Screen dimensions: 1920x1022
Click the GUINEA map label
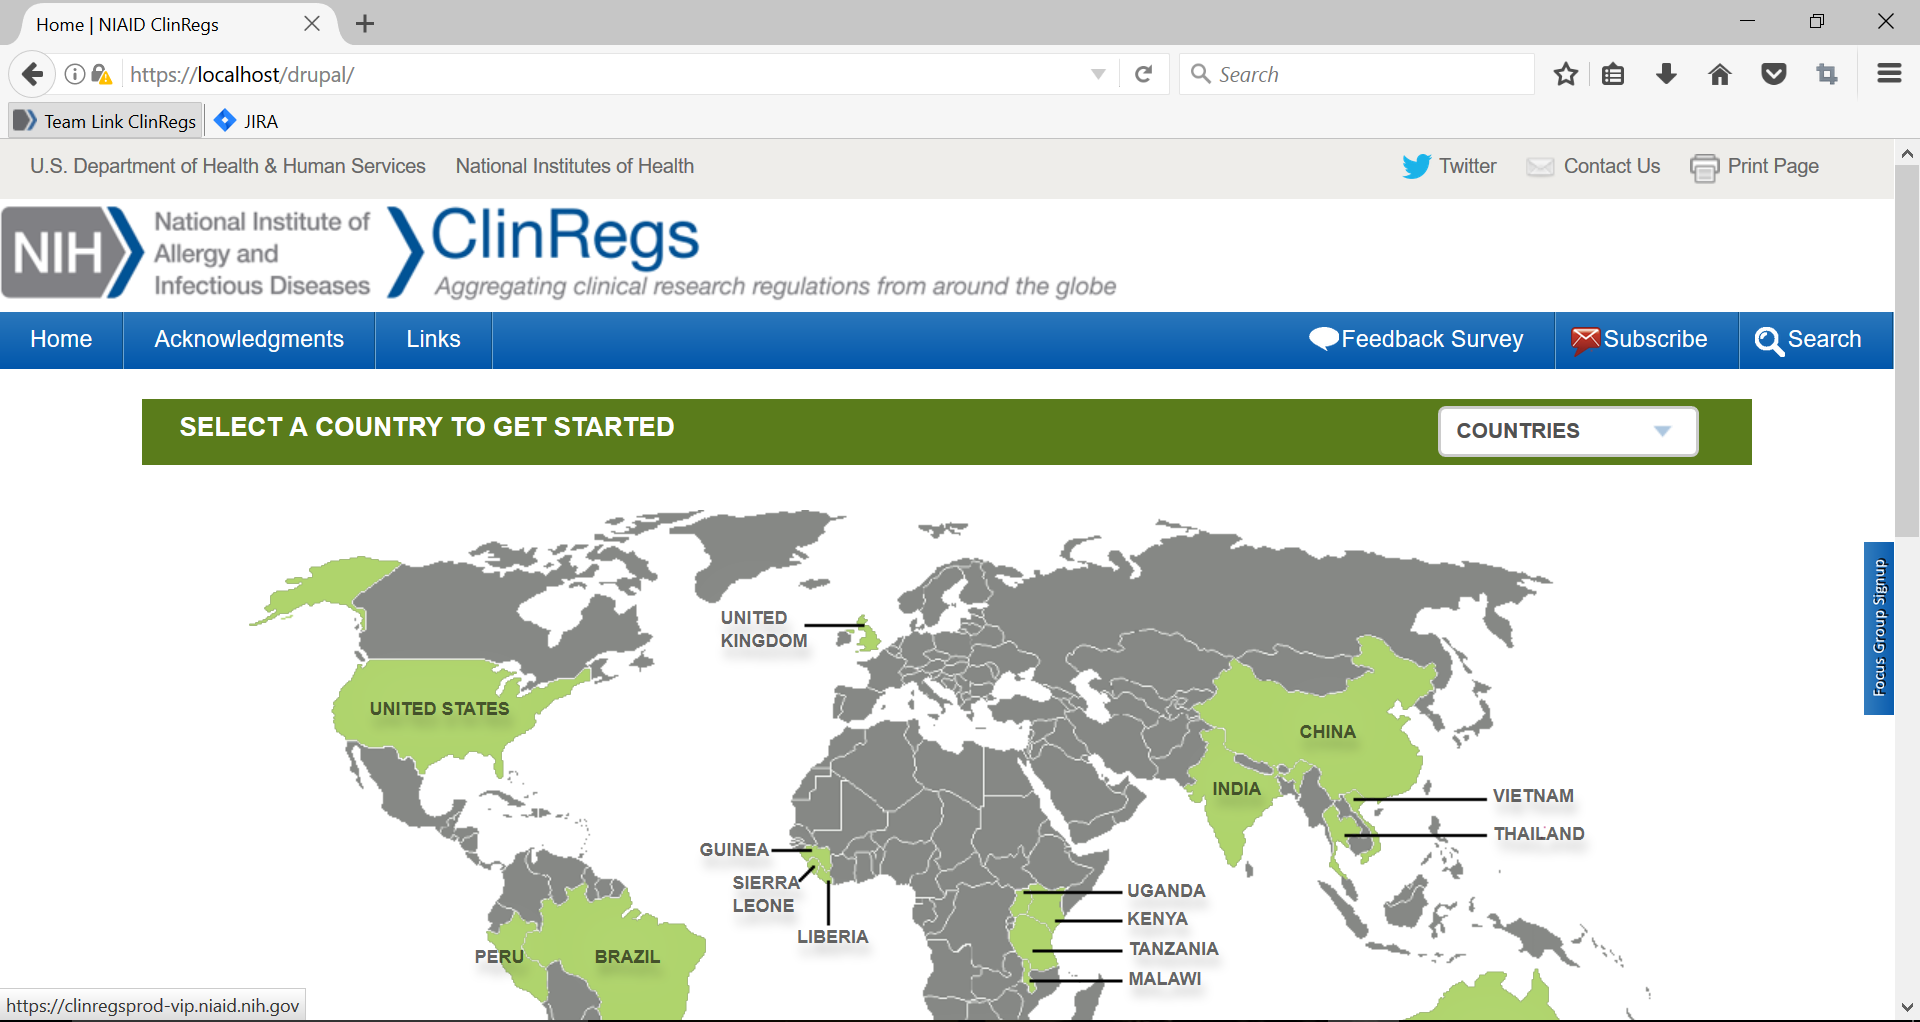(x=734, y=850)
